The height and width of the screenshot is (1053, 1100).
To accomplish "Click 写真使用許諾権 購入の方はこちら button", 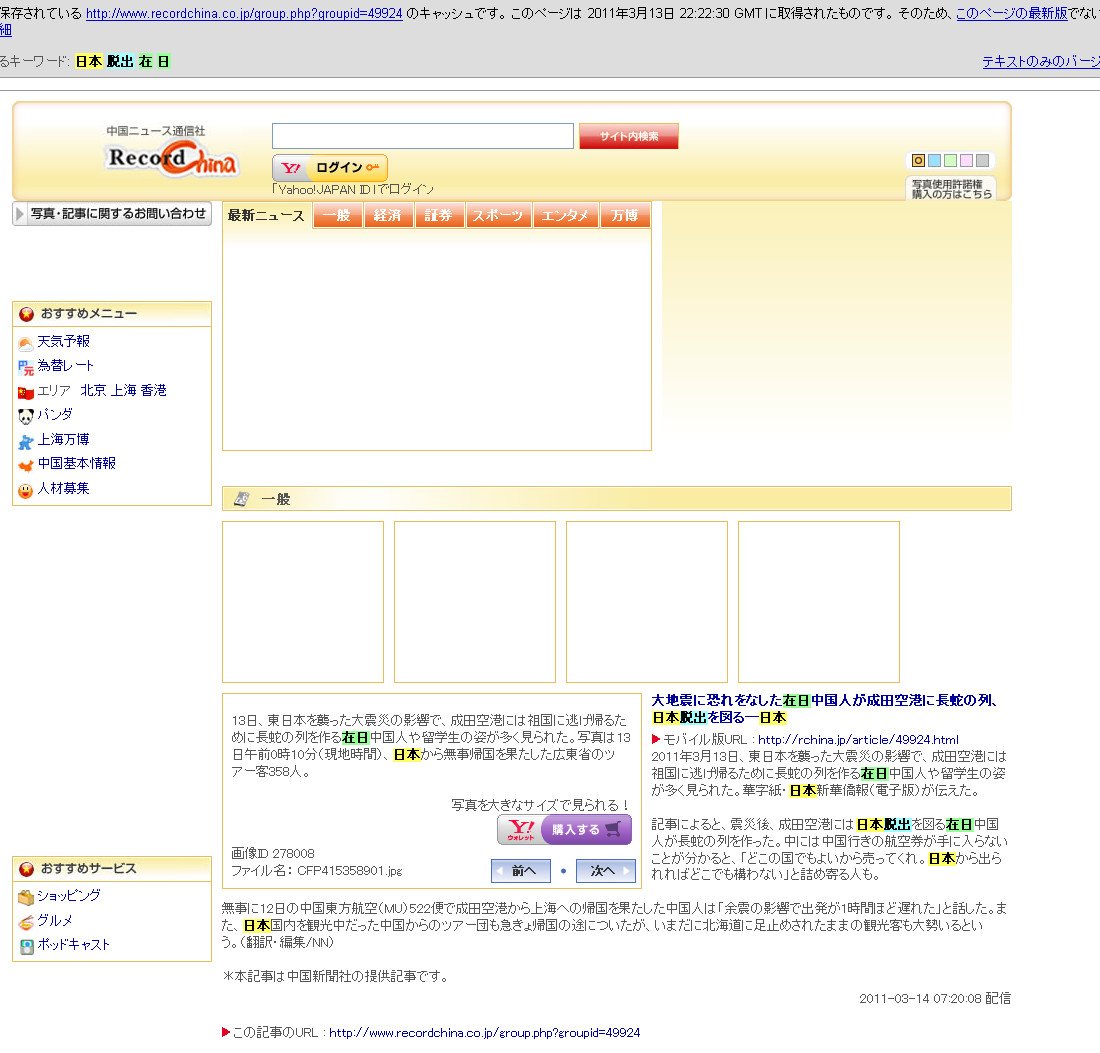I will [951, 189].
